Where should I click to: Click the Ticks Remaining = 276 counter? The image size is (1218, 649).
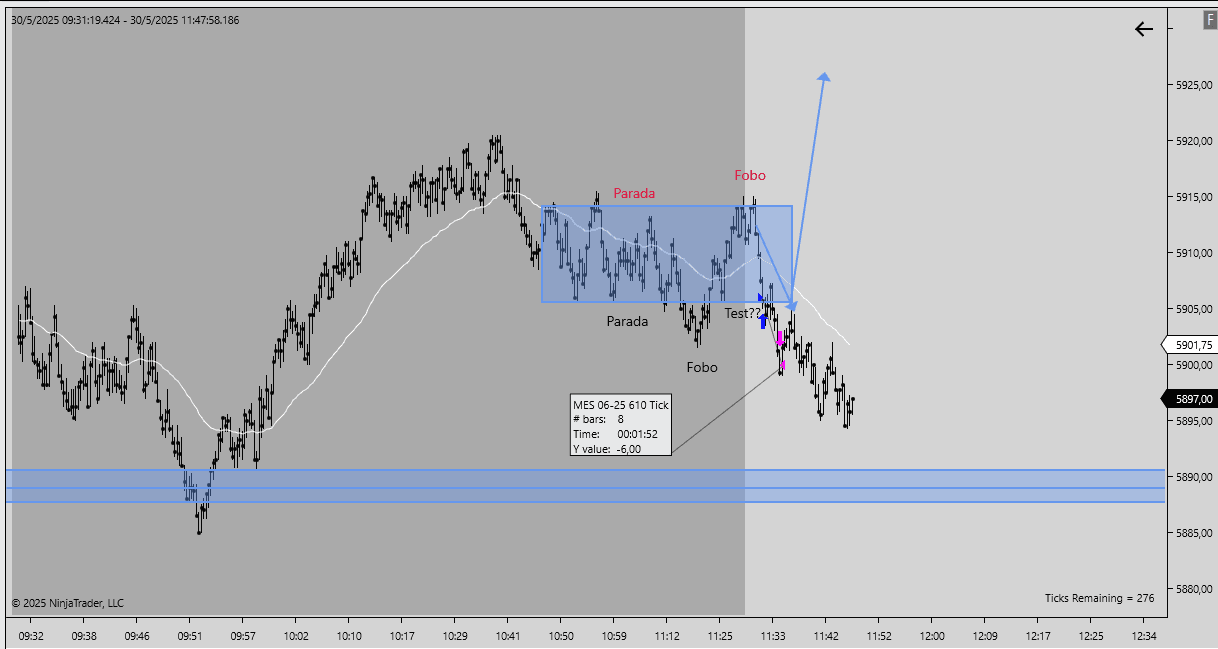[x=1099, y=598]
